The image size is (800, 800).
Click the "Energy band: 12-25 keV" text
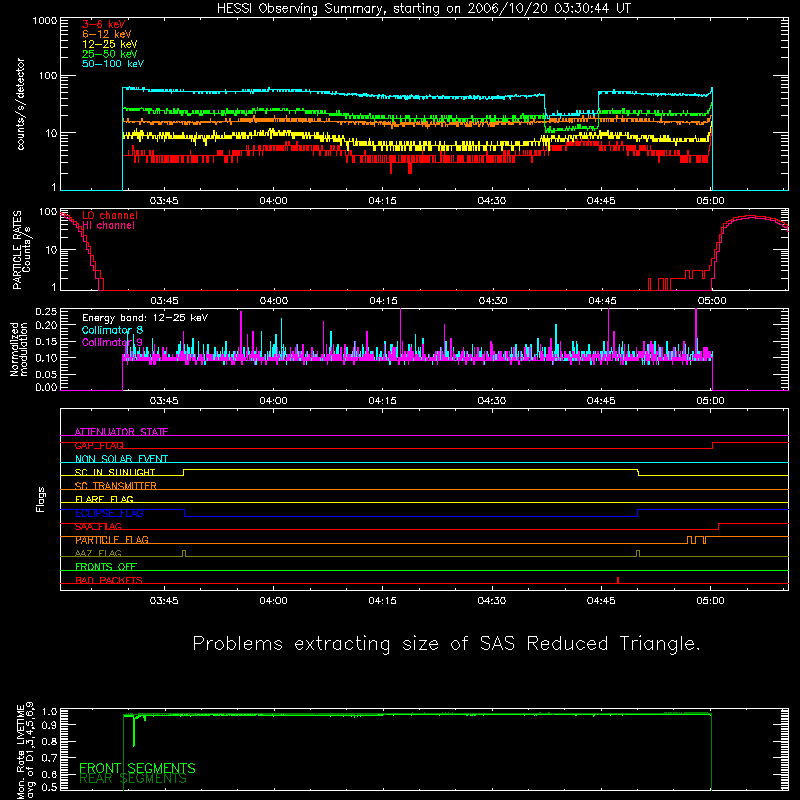pyautogui.click(x=145, y=318)
